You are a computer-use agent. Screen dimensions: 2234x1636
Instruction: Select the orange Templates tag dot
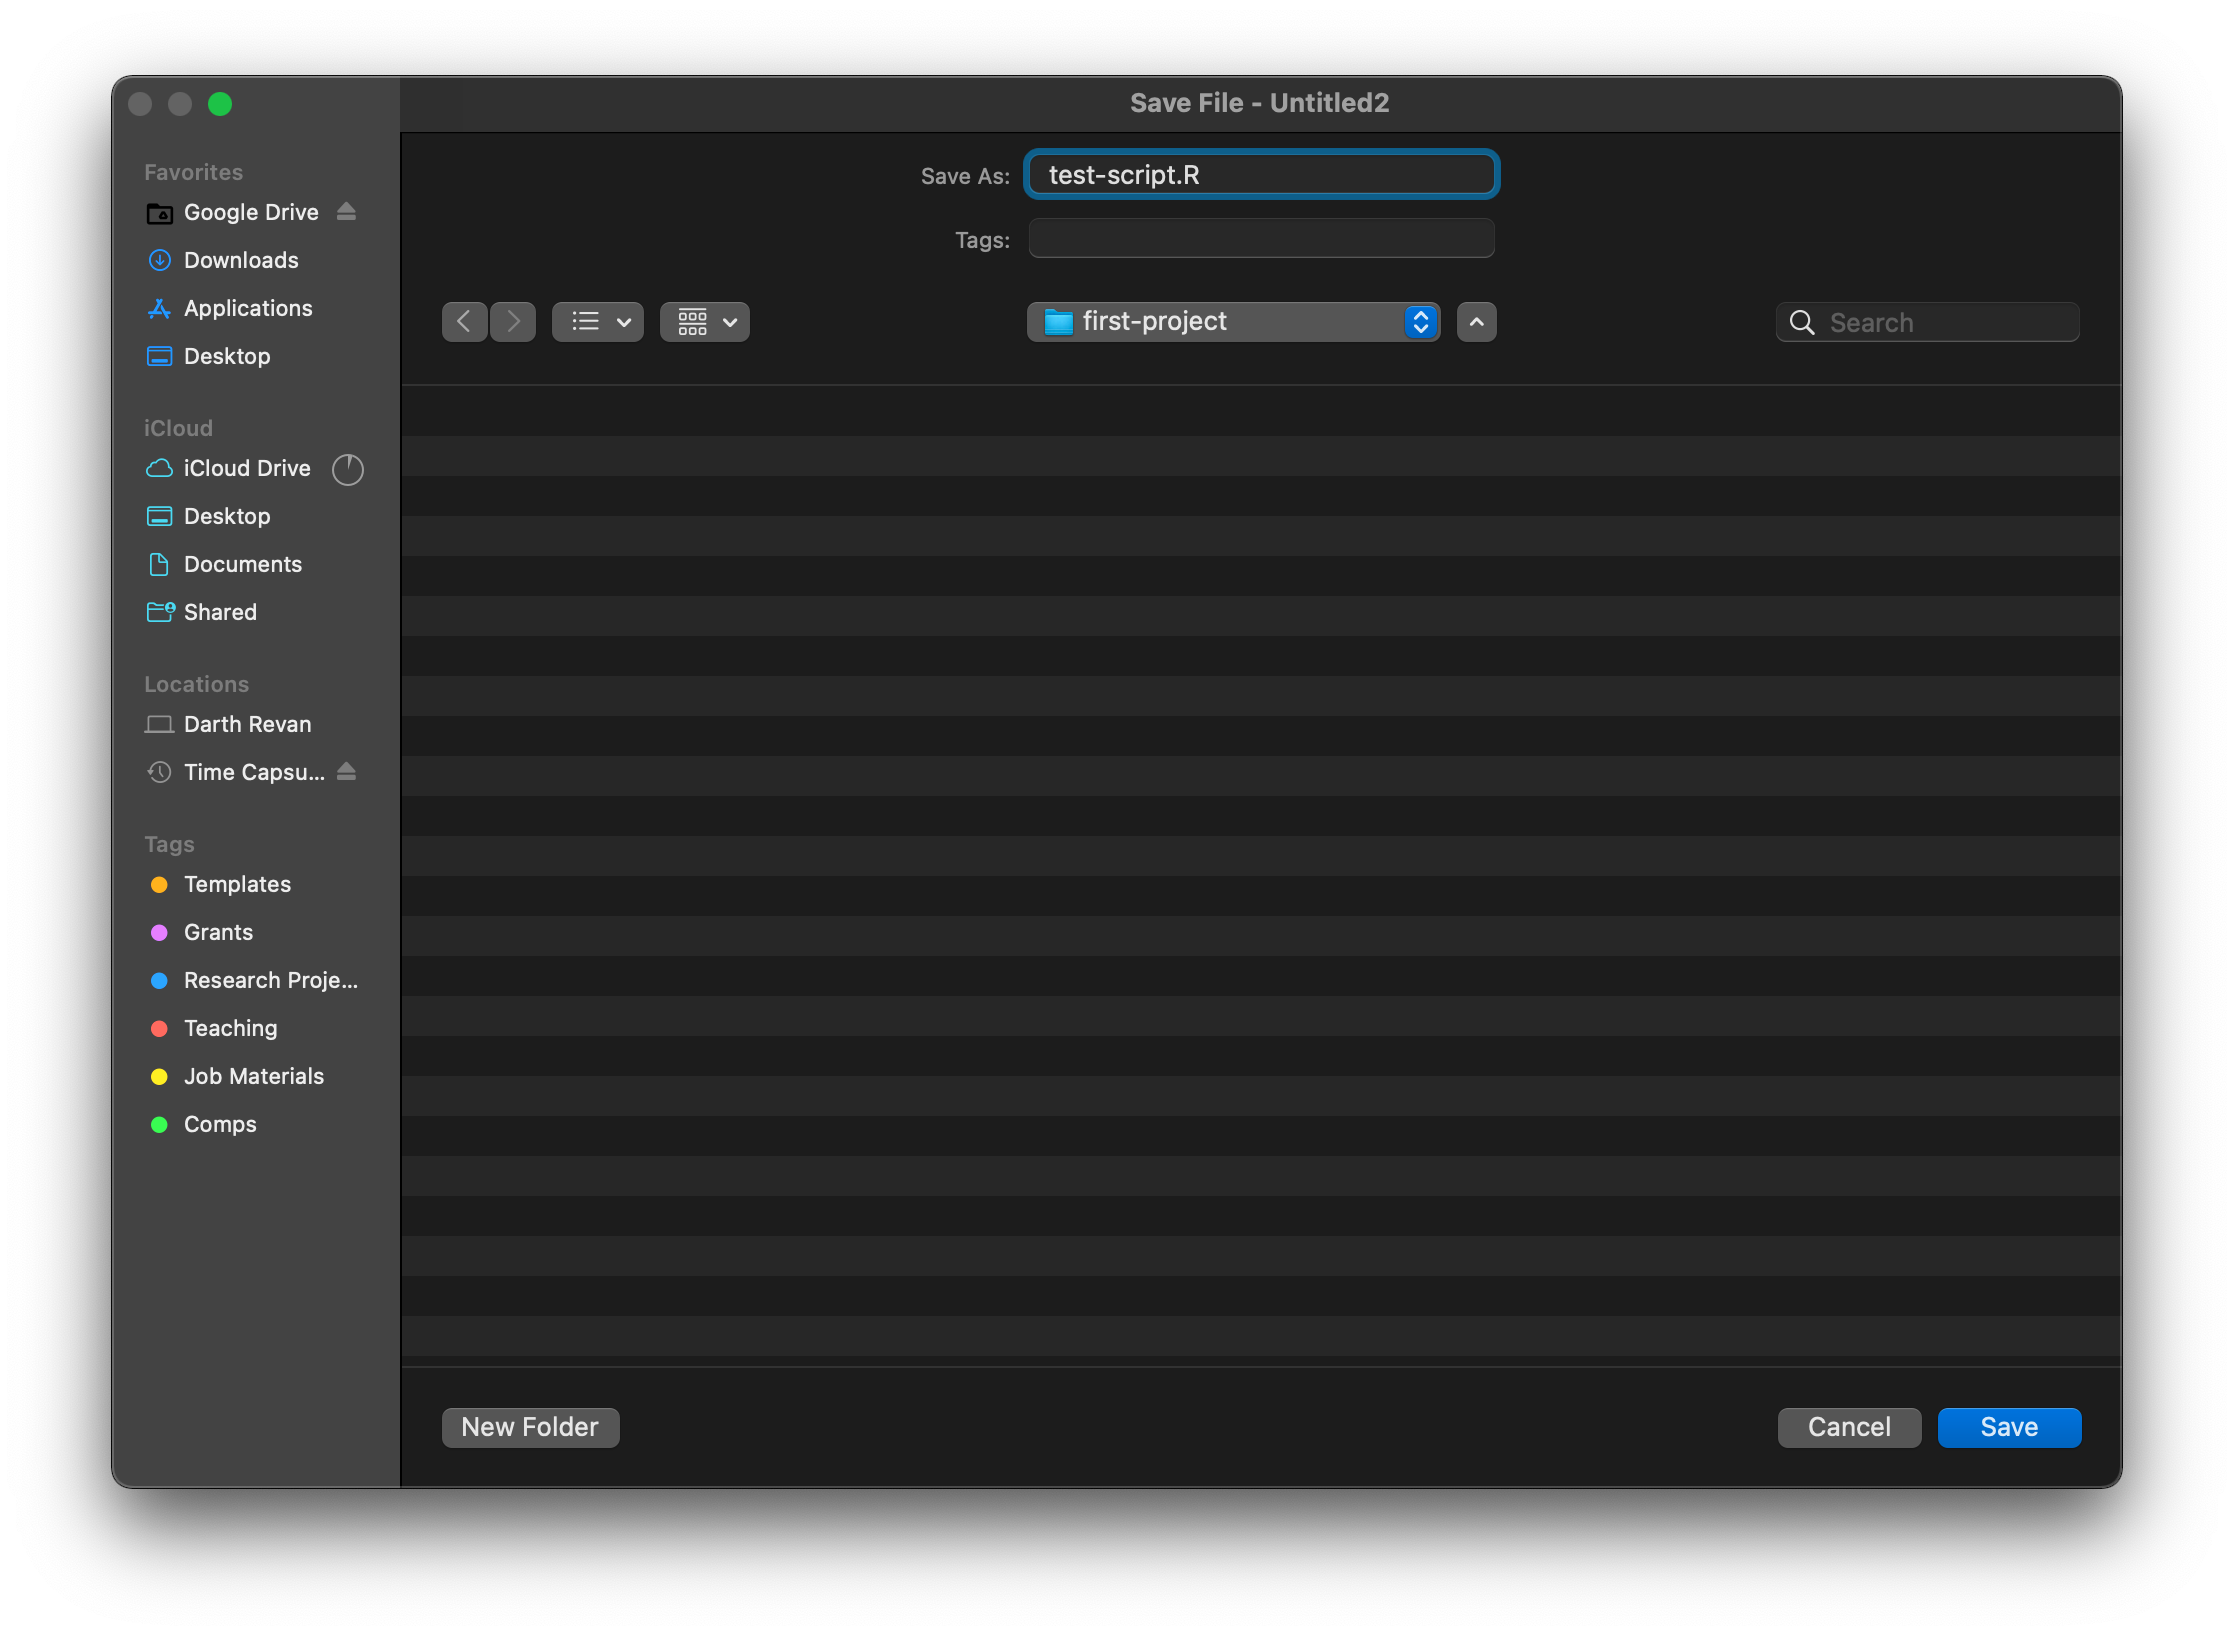159,884
